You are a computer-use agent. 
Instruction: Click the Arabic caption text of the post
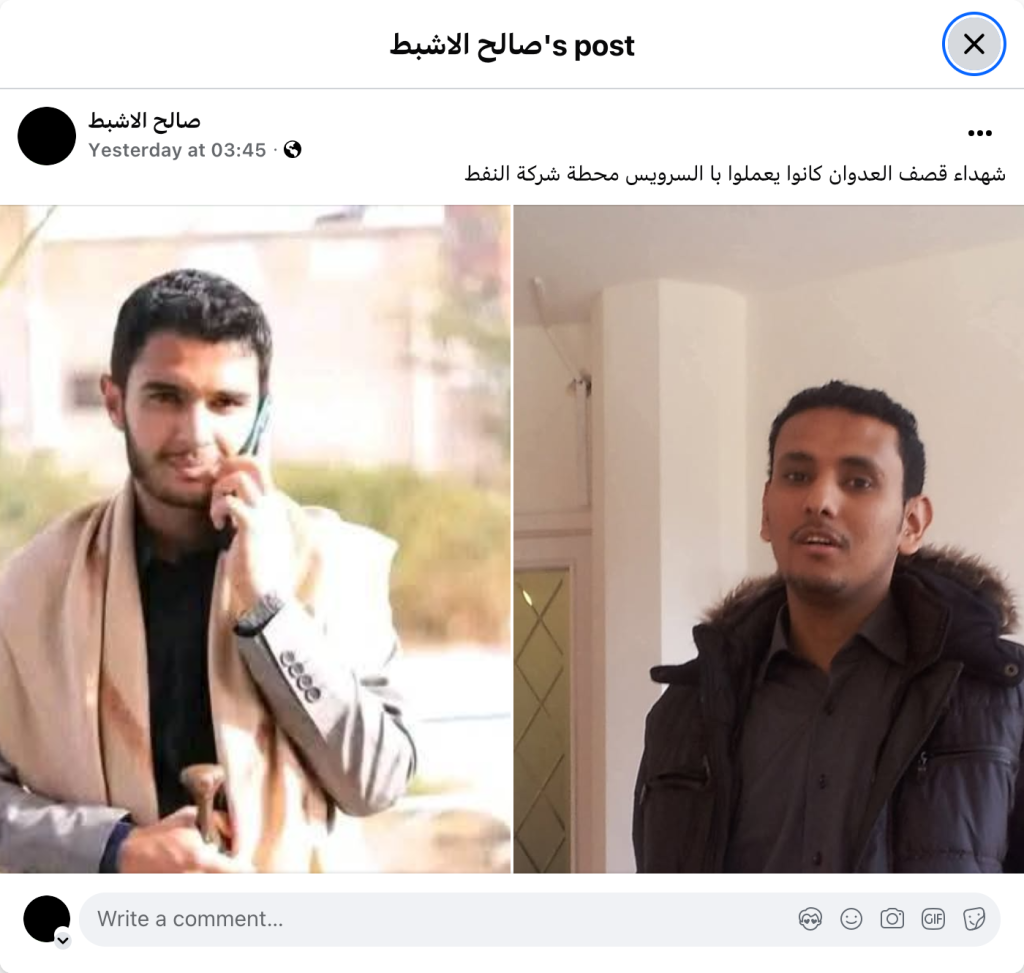(x=735, y=174)
